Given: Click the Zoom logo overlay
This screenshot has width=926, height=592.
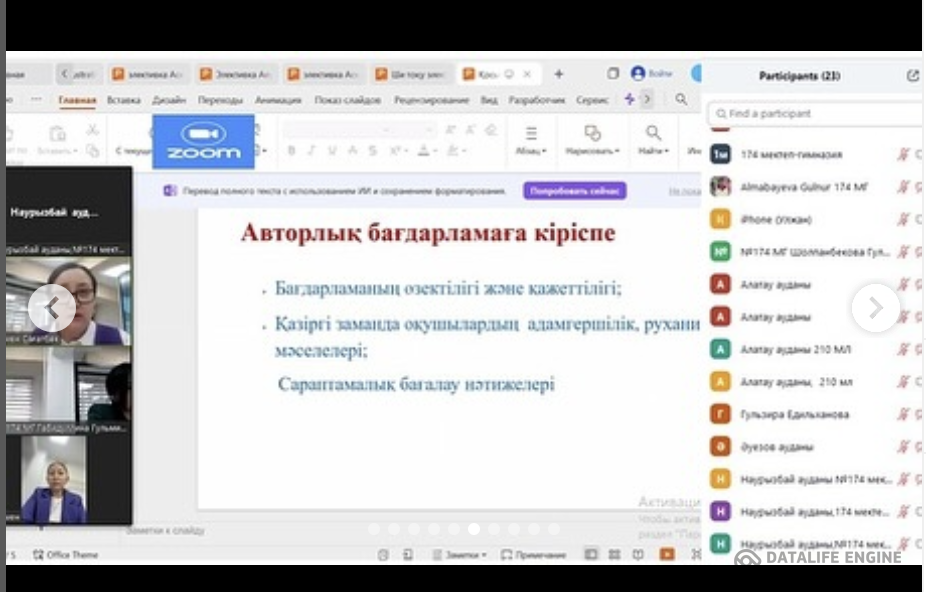Looking at the screenshot, I should point(204,141).
